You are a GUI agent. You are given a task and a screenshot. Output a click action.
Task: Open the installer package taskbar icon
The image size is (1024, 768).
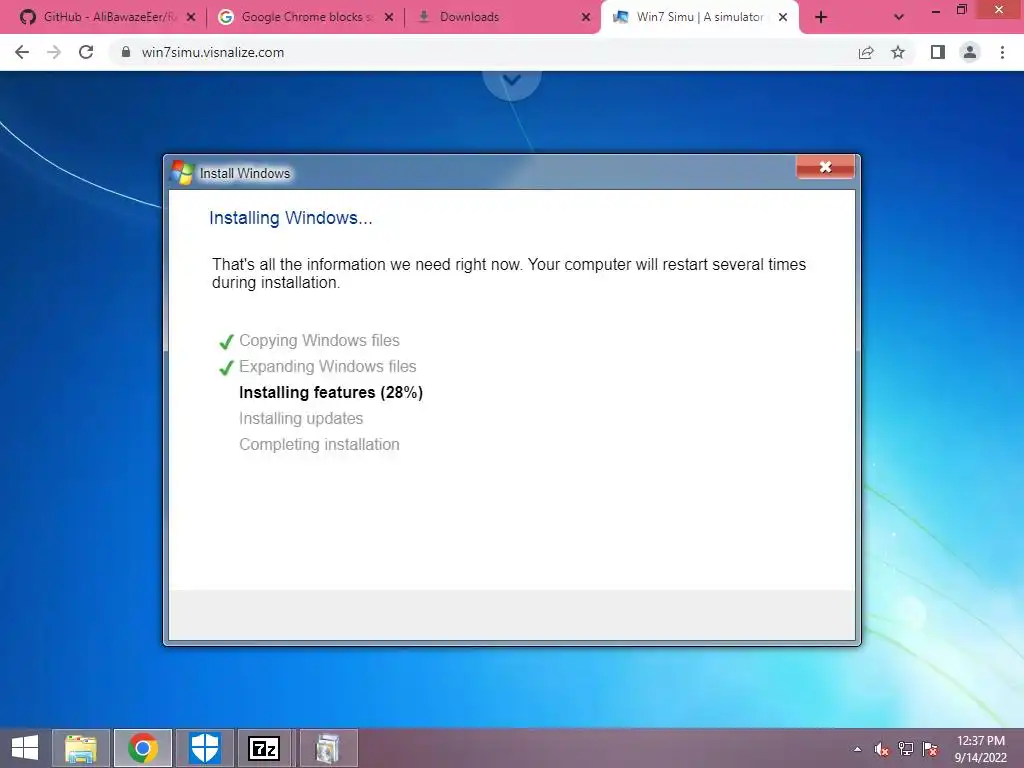coord(328,748)
